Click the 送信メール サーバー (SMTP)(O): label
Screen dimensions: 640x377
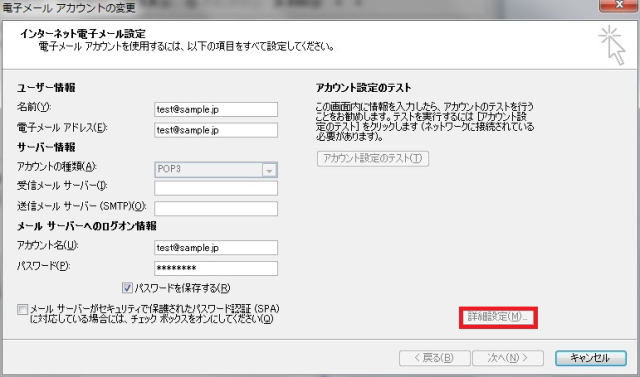click(x=82, y=206)
